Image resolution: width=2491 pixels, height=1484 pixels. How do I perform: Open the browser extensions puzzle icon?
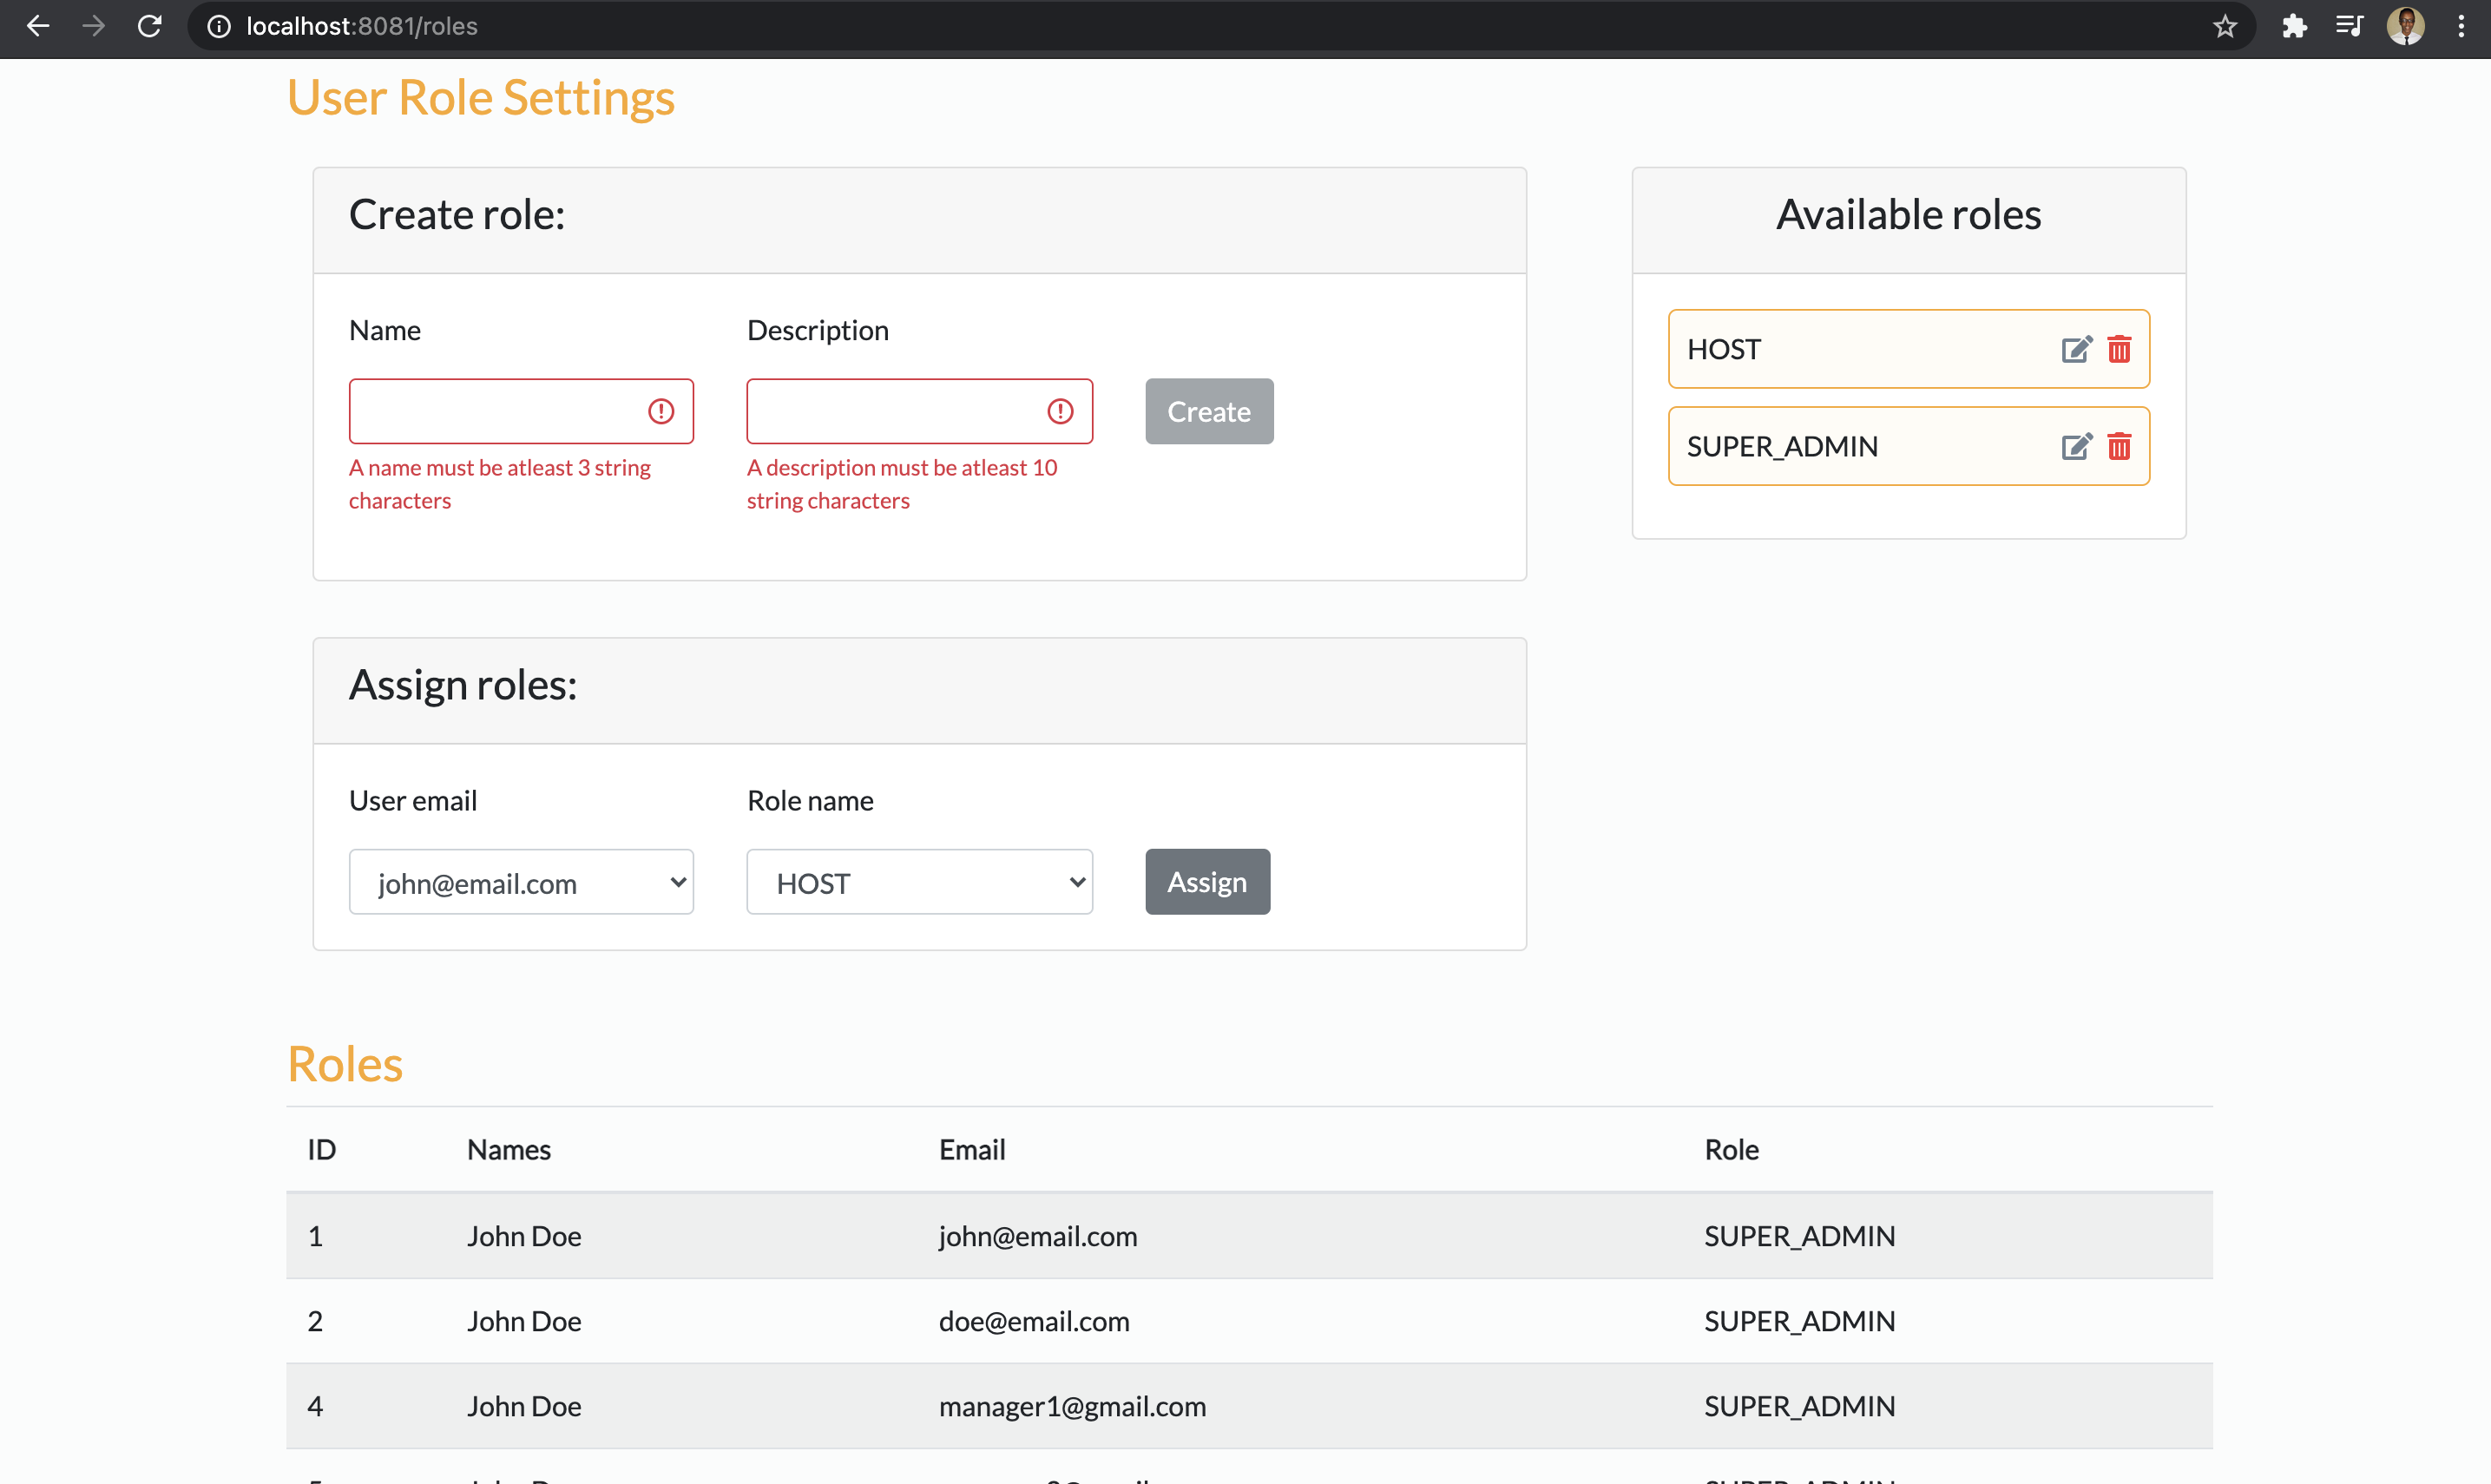[2294, 26]
